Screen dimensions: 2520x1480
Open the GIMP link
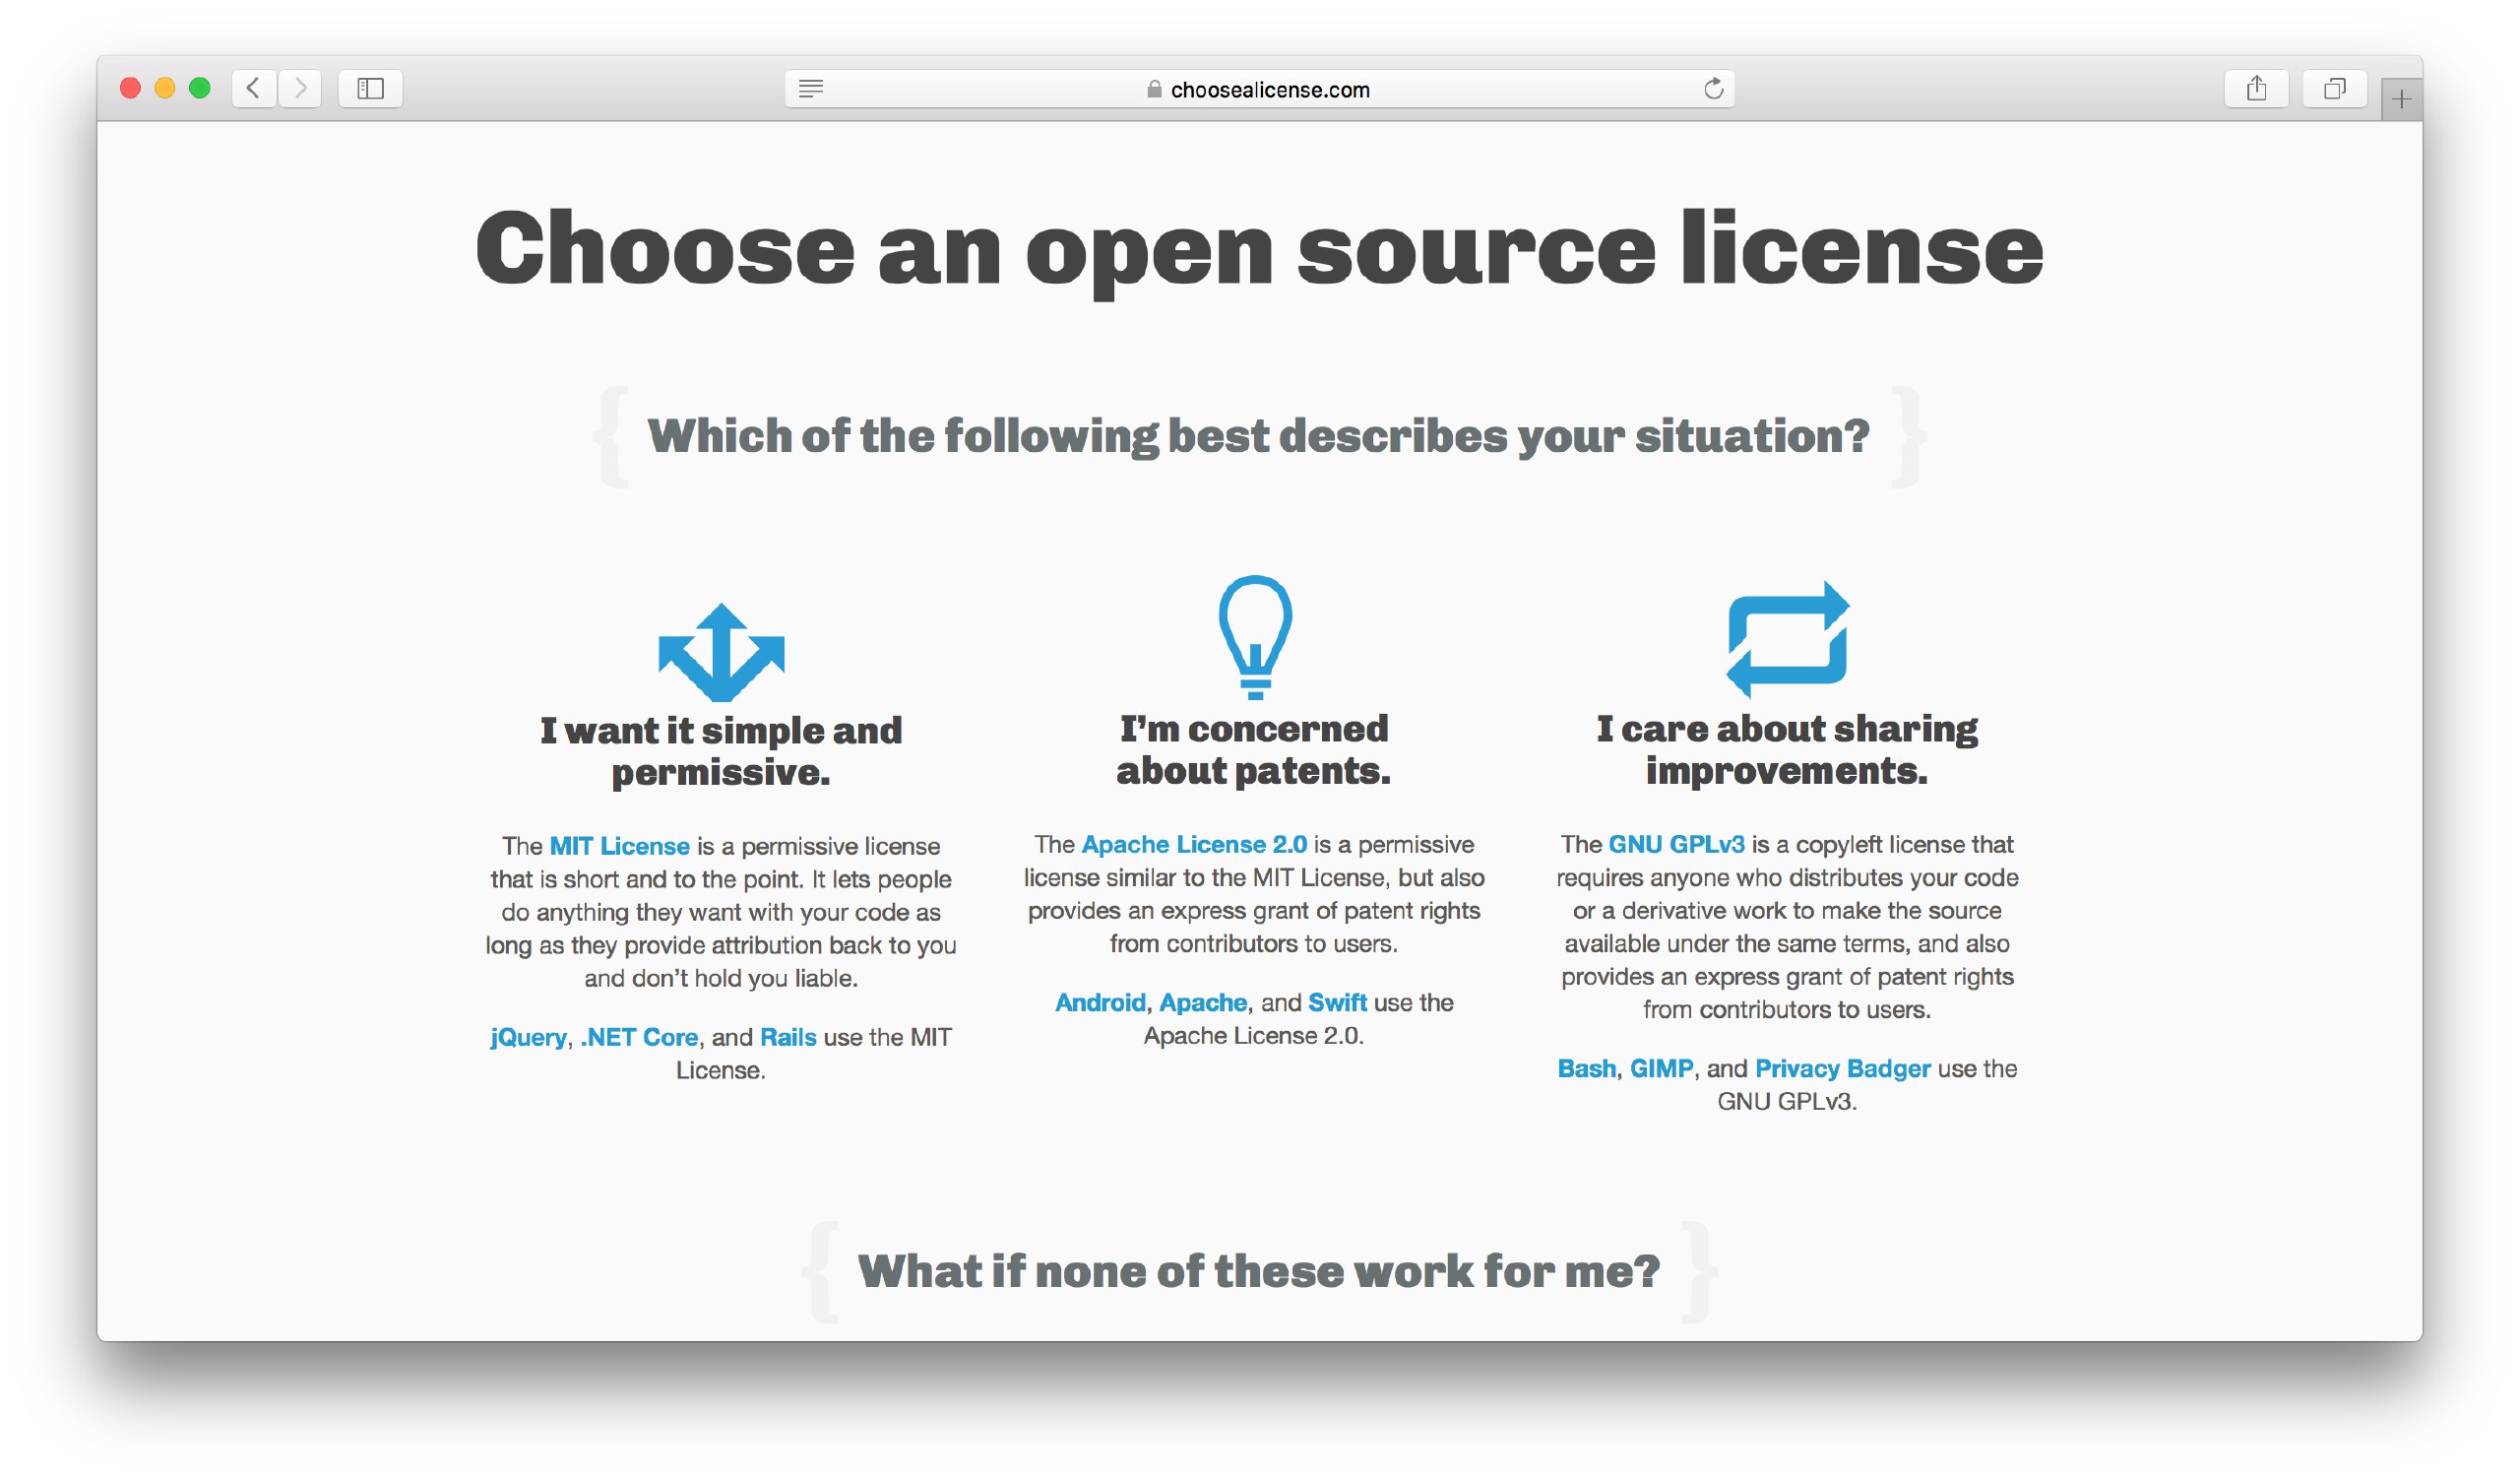[1661, 1068]
